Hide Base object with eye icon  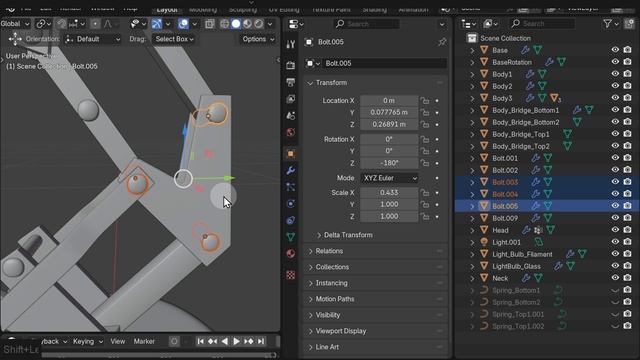pos(615,50)
